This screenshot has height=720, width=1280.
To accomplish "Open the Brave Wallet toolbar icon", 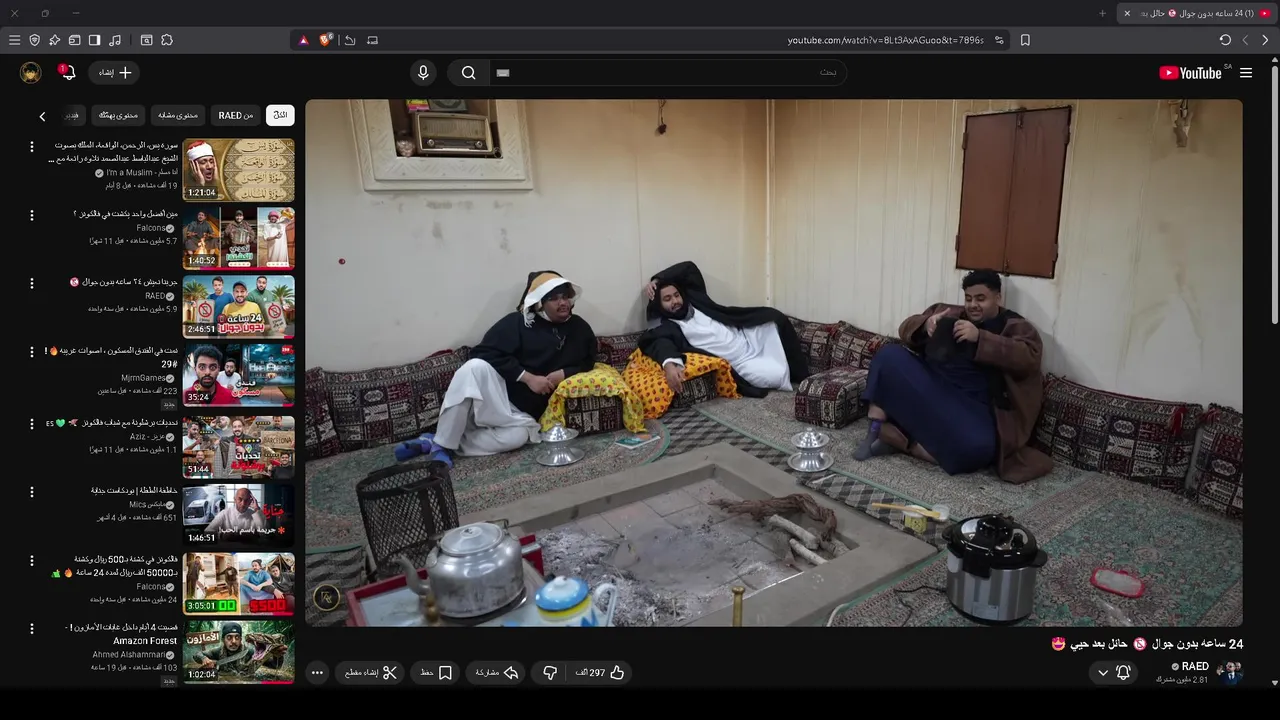I will click(x=75, y=40).
